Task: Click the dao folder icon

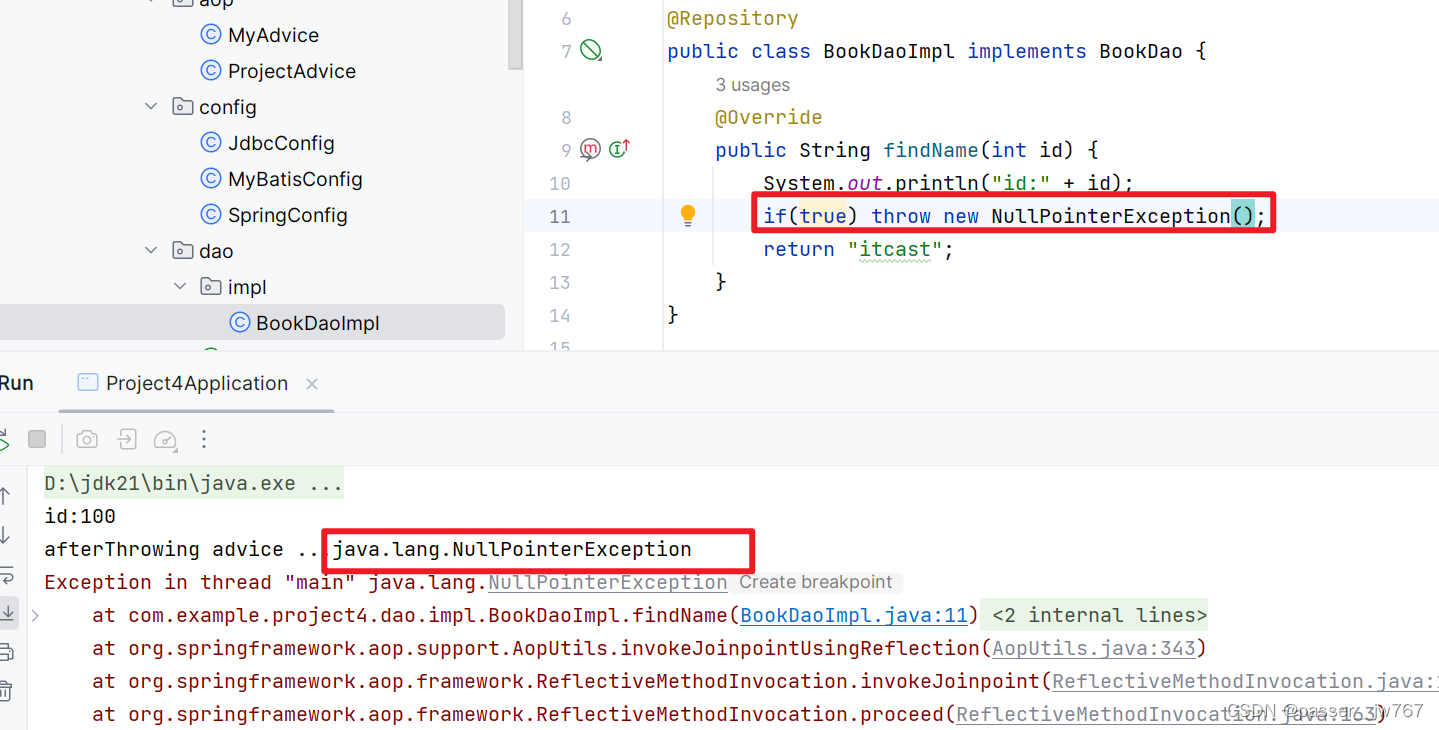Action: pos(182,251)
